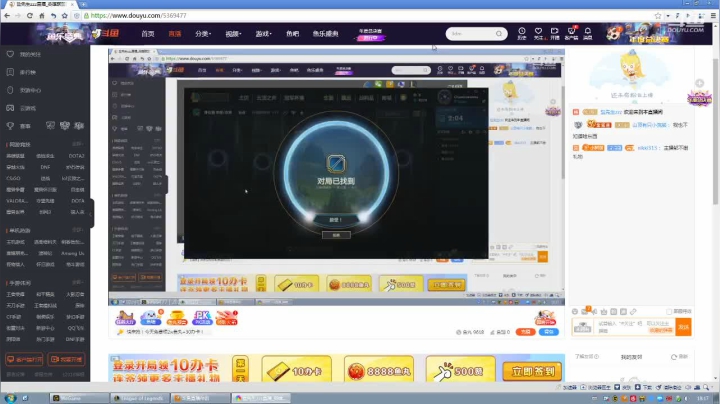Image resolution: width=720 pixels, height=404 pixels.
Task: Open the Among Us category link
Action: 73,253
